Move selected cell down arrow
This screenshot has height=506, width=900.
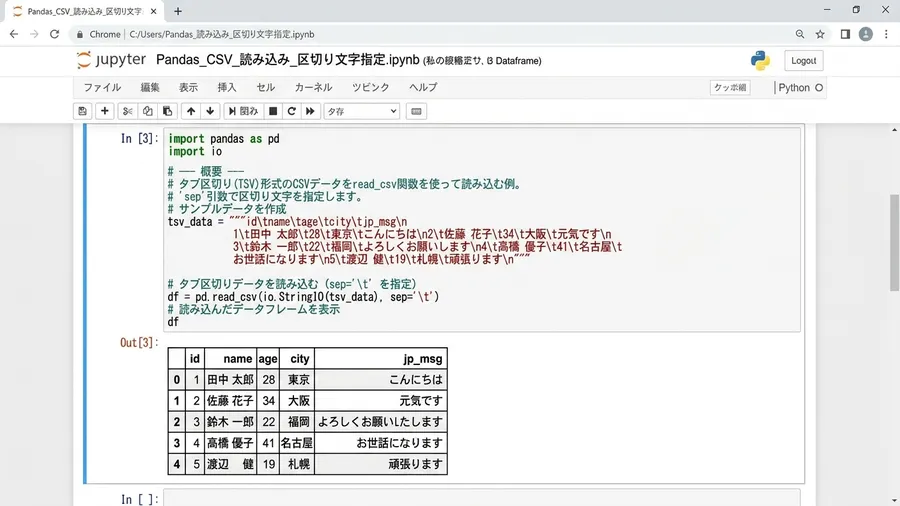pyautogui.click(x=210, y=111)
